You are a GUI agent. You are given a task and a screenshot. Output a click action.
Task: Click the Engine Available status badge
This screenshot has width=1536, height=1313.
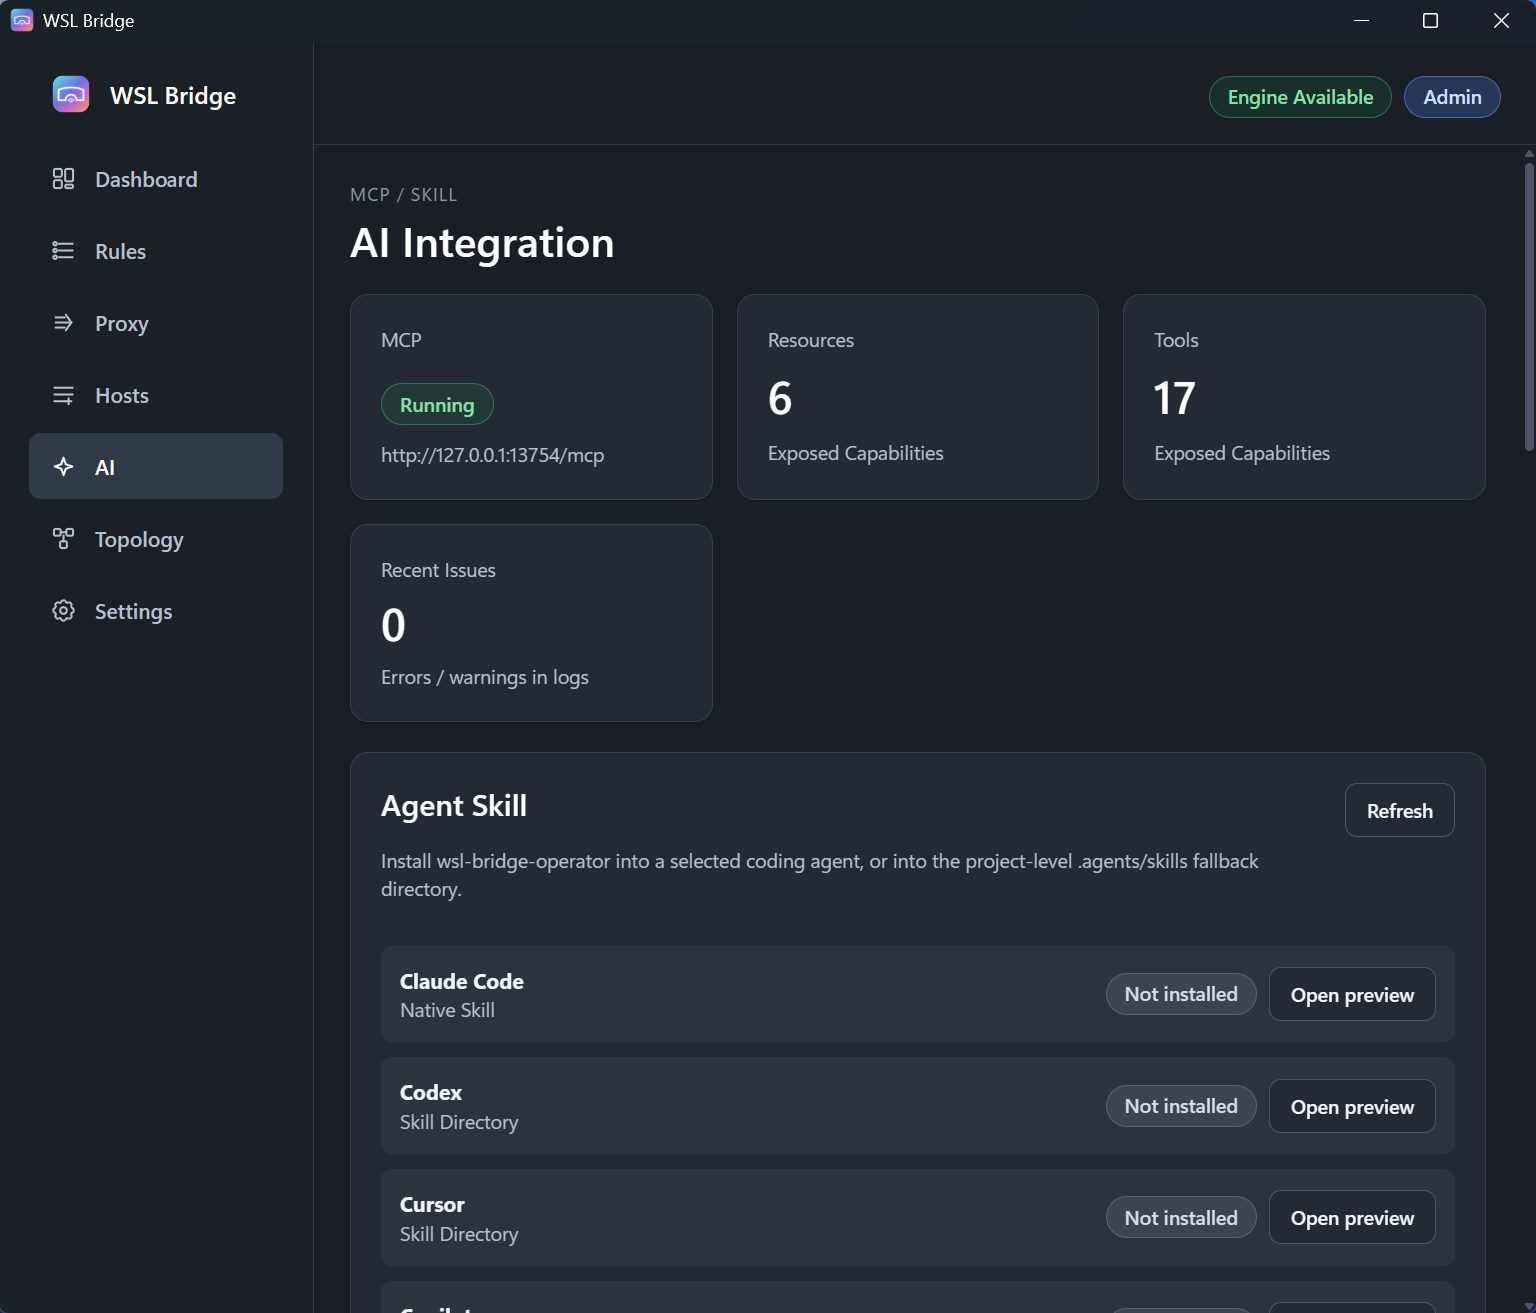[x=1300, y=97]
